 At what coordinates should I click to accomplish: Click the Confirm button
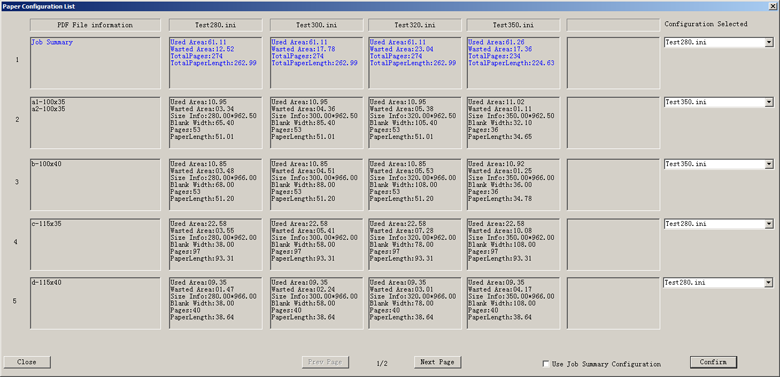(713, 362)
